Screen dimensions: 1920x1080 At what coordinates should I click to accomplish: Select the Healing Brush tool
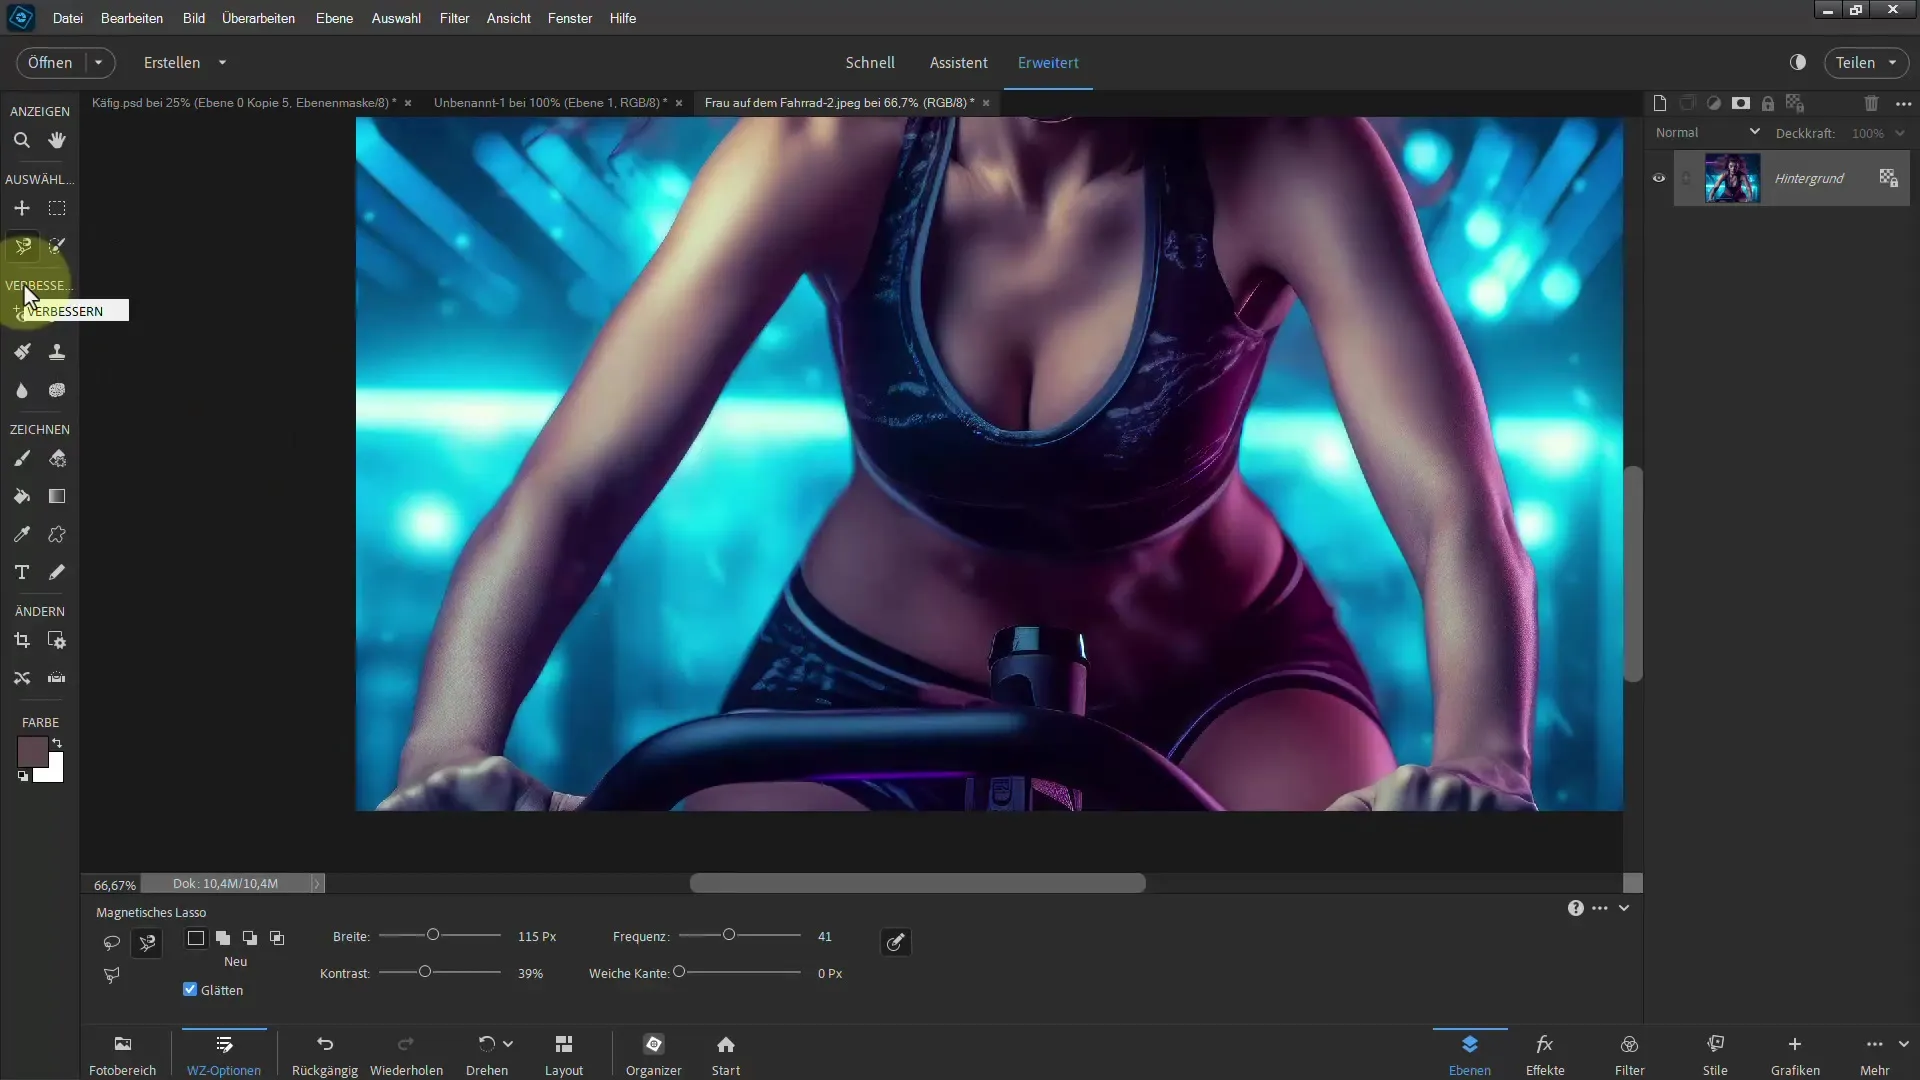[x=21, y=352]
